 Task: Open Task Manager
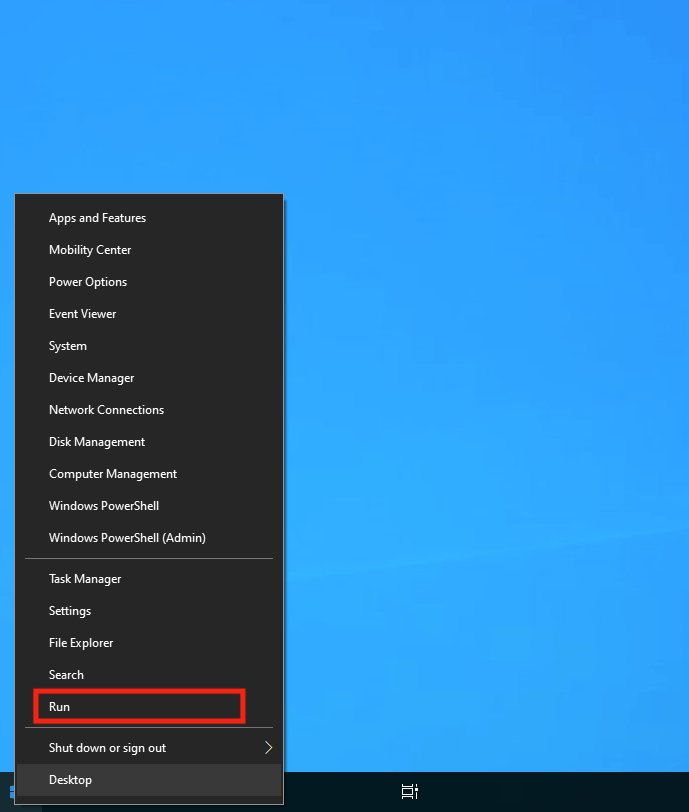(149, 579)
